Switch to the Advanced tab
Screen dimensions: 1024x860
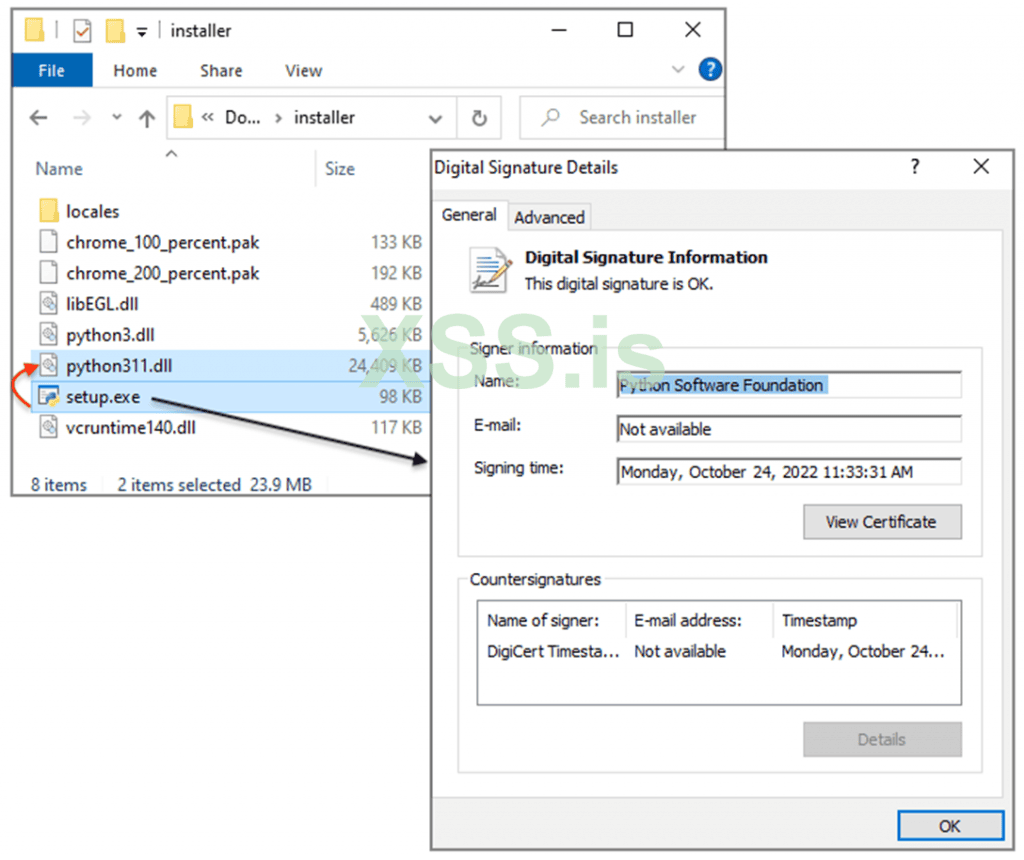pos(549,217)
